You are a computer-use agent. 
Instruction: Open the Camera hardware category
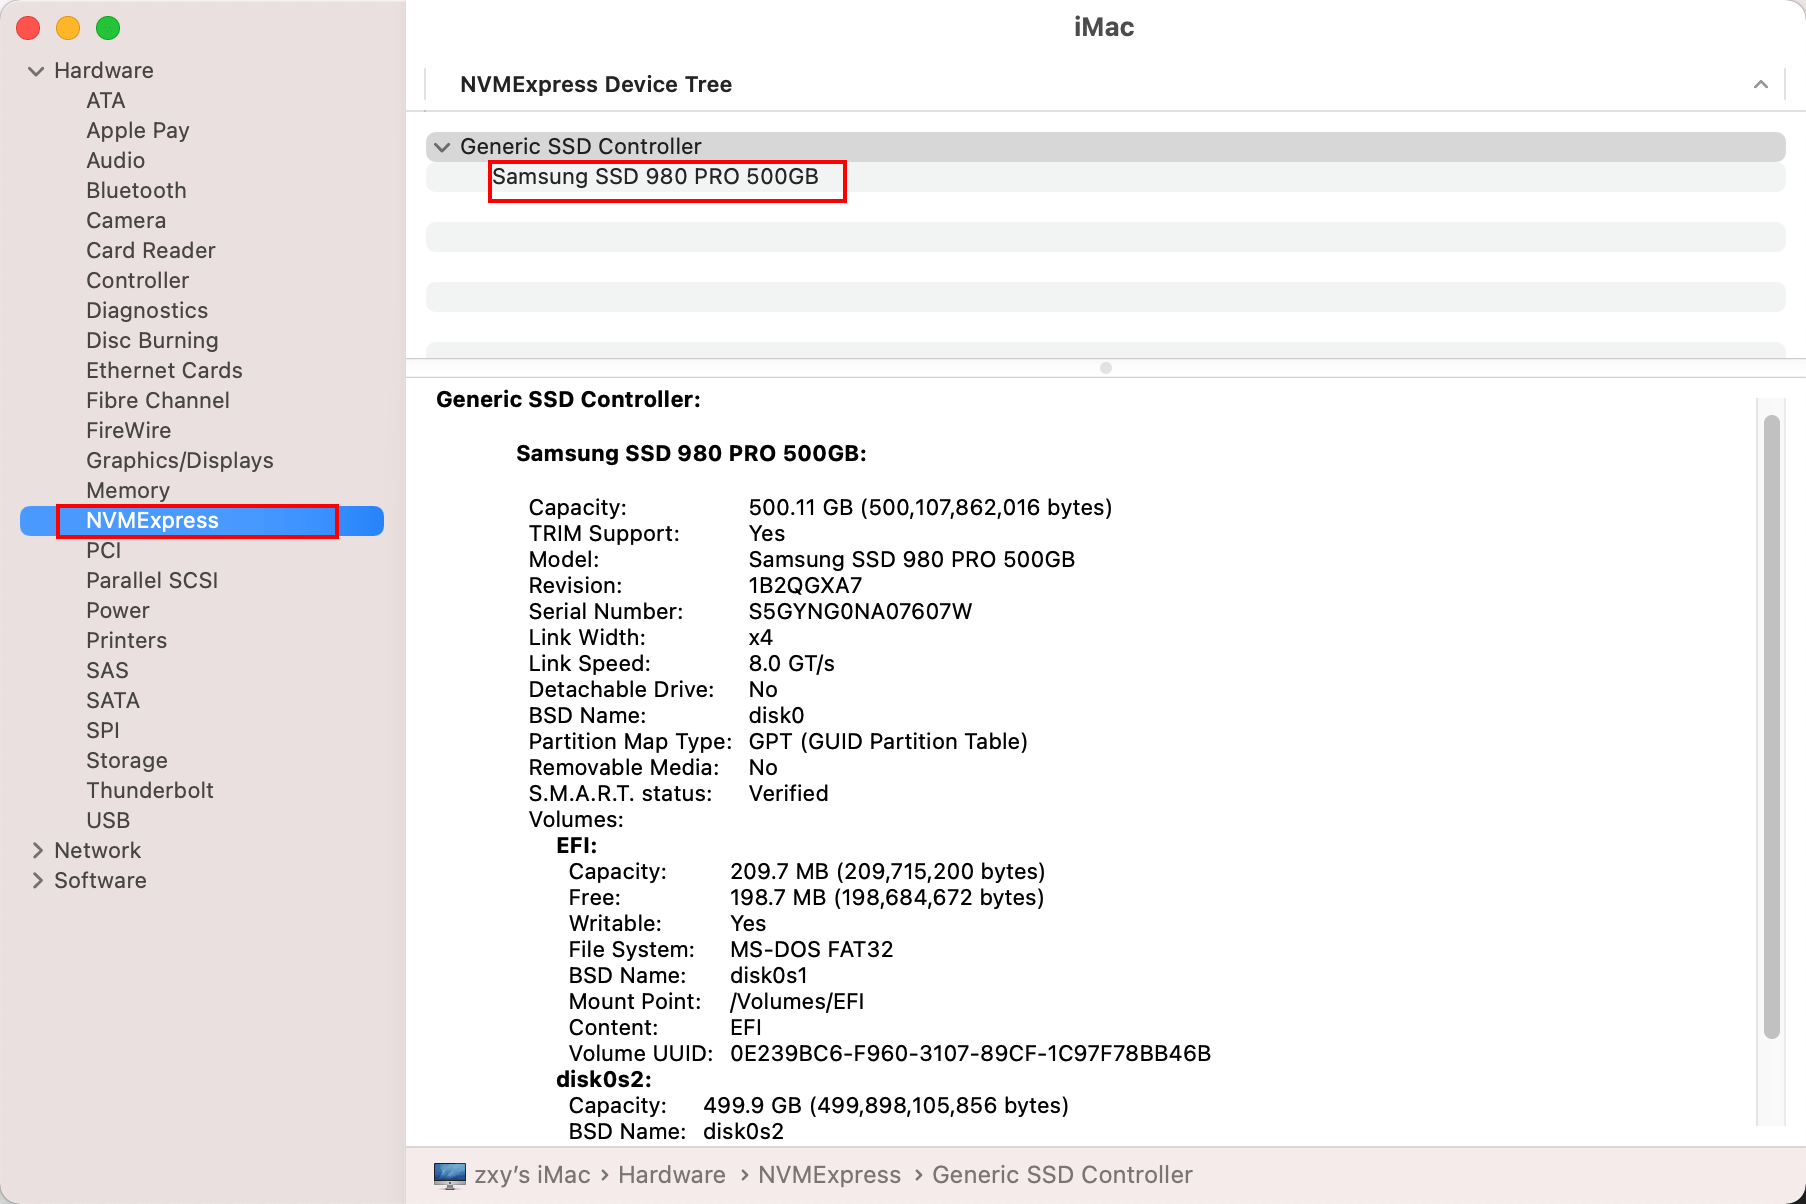[x=126, y=220]
